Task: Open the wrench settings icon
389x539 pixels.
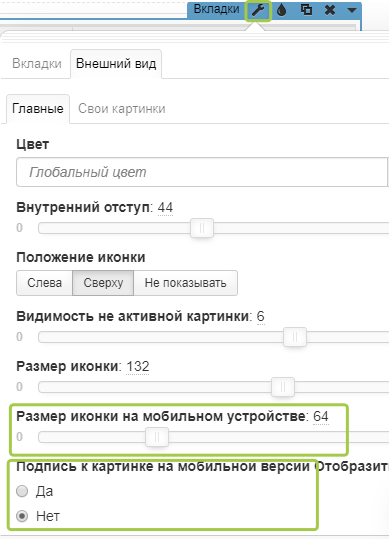Action: (258, 10)
